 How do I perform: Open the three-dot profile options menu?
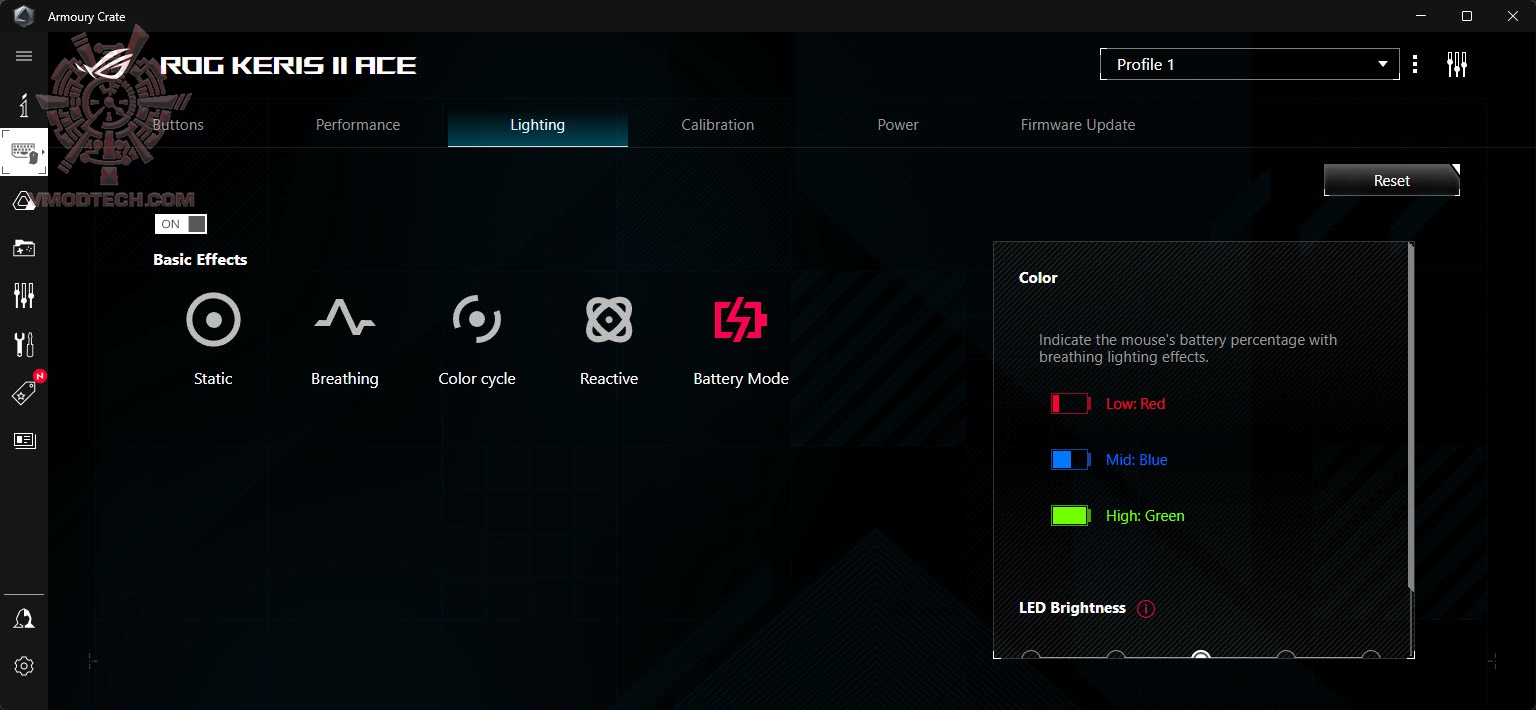click(x=1415, y=65)
